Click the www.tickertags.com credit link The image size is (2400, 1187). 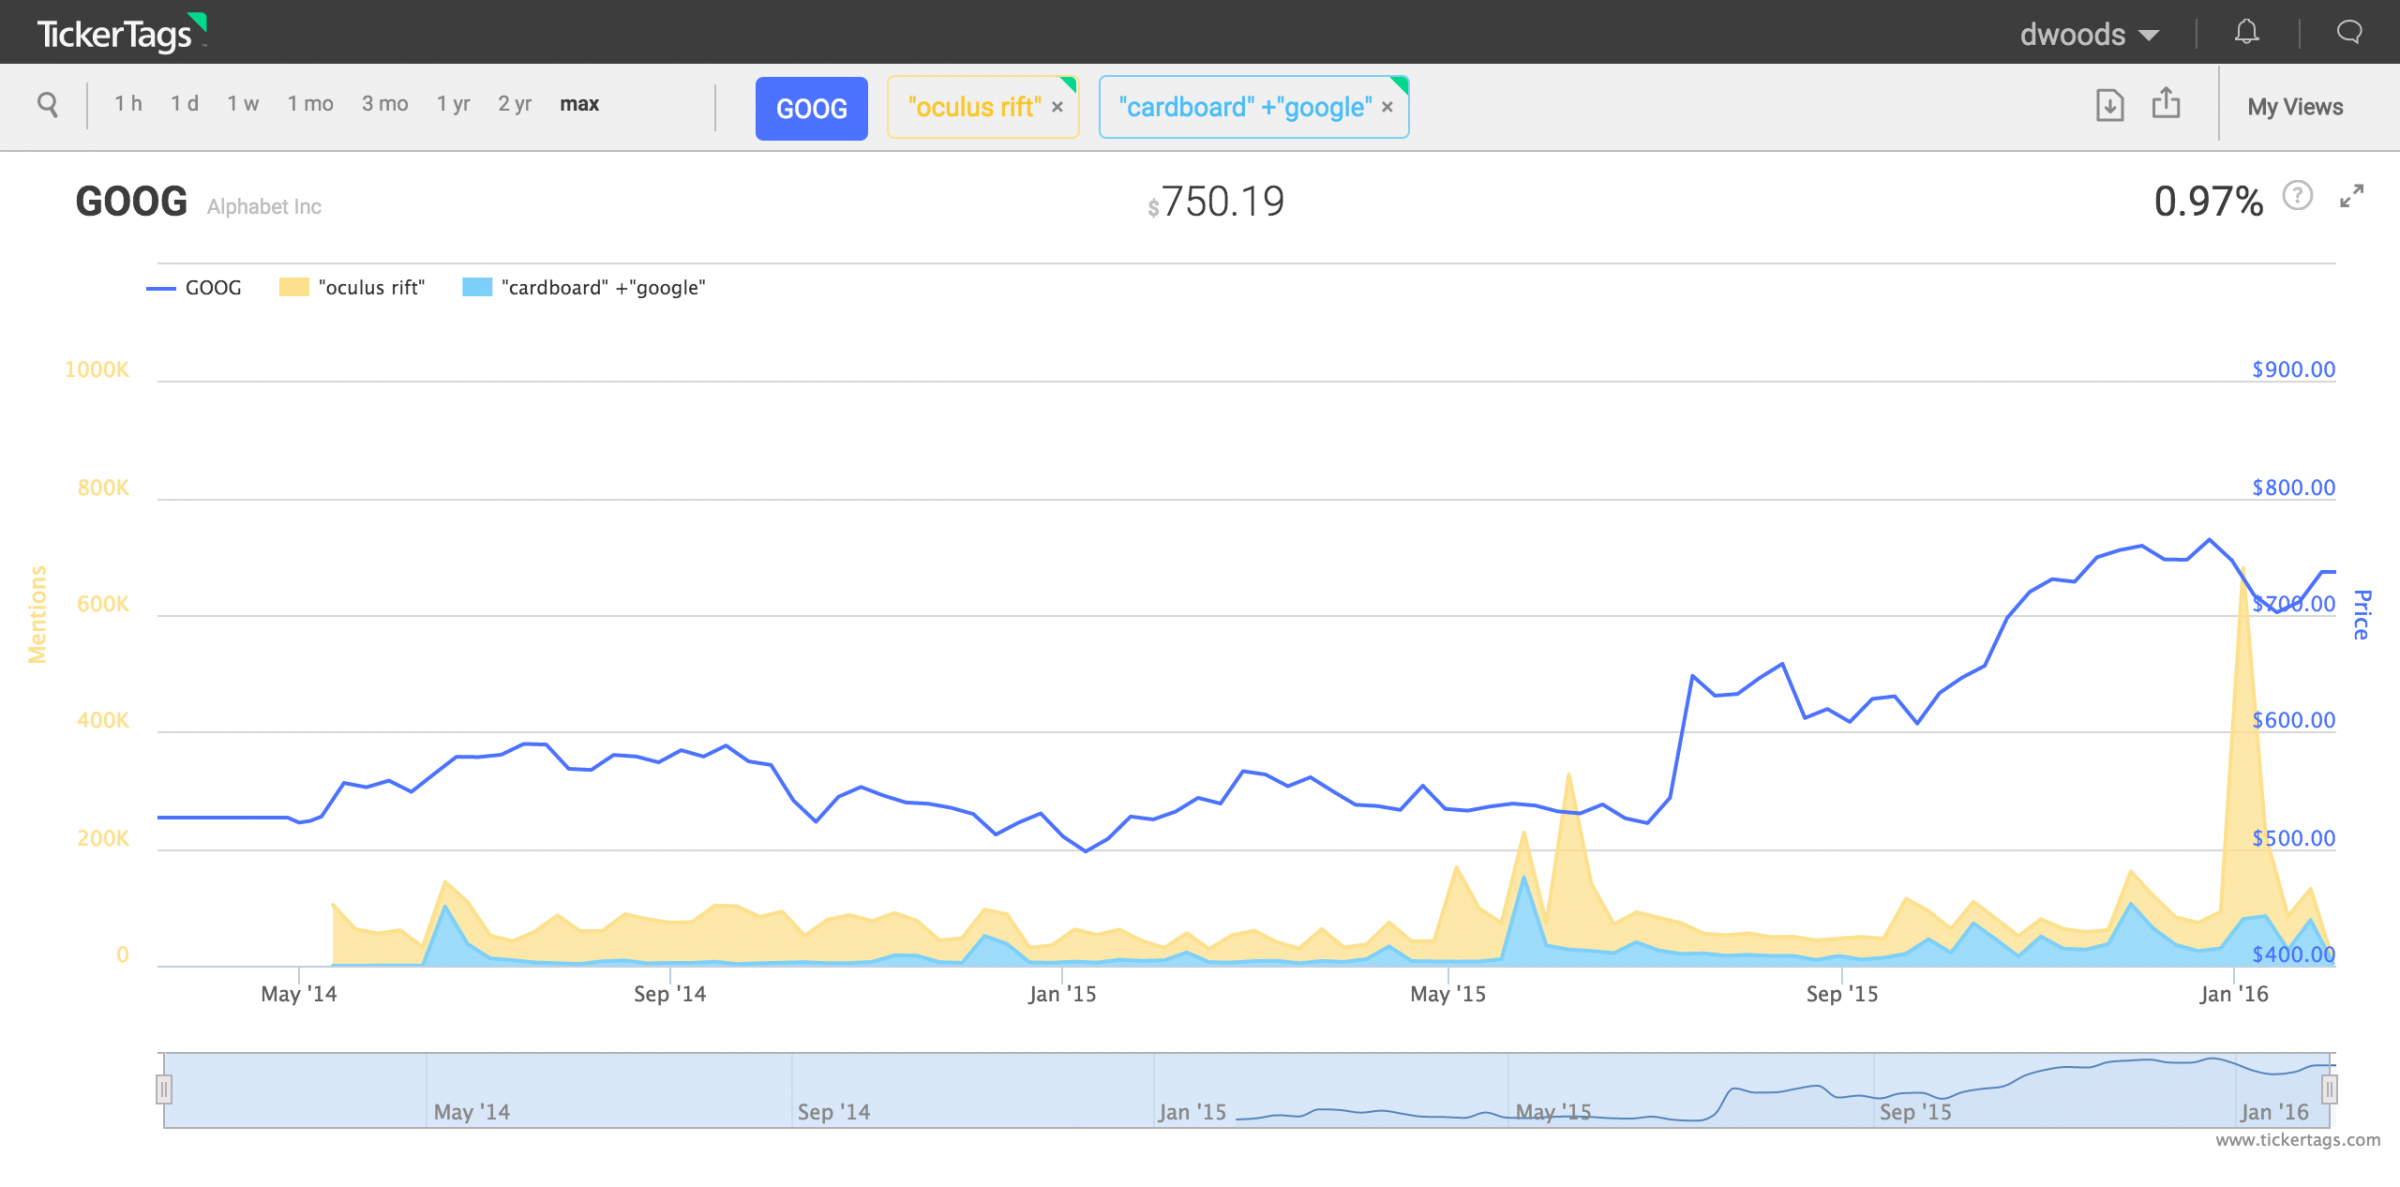[x=2297, y=1140]
